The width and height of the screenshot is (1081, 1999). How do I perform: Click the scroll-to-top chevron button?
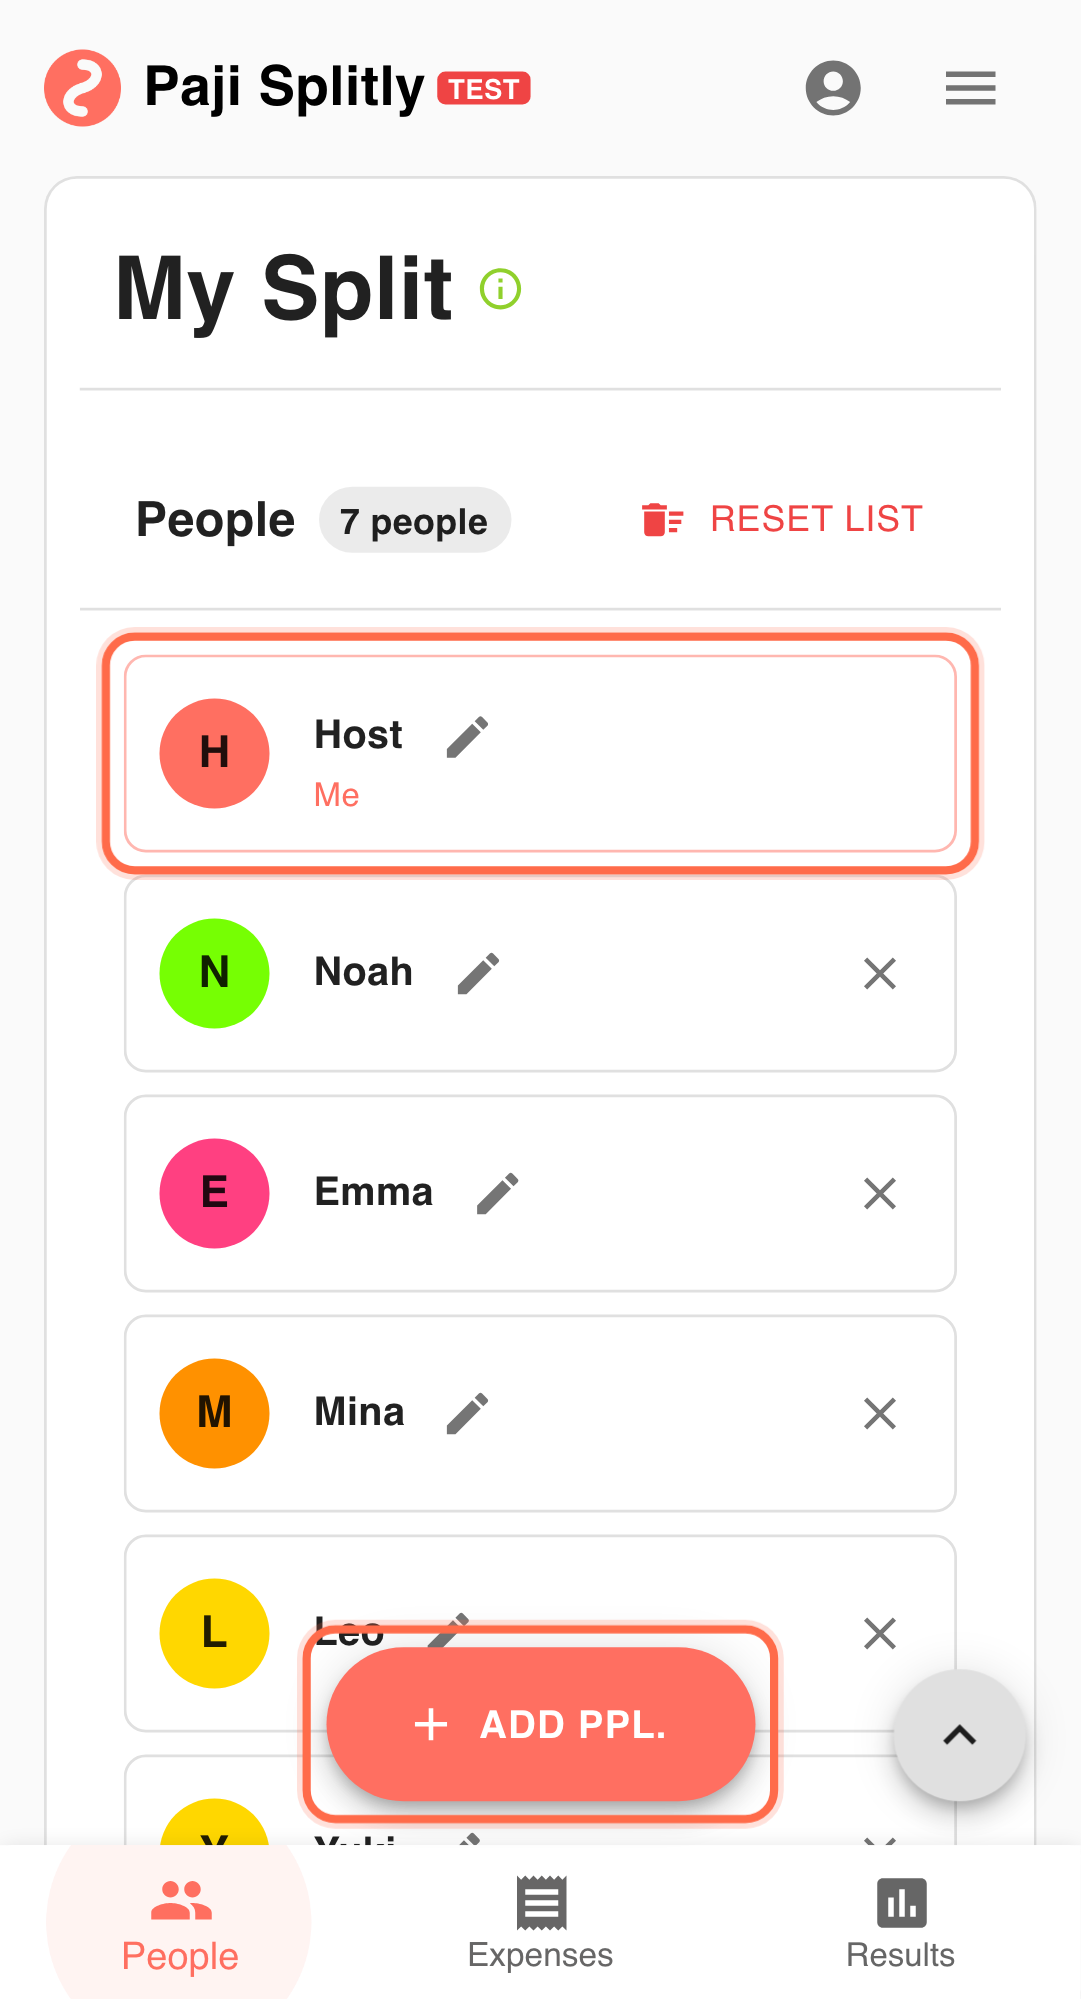coord(959,1735)
